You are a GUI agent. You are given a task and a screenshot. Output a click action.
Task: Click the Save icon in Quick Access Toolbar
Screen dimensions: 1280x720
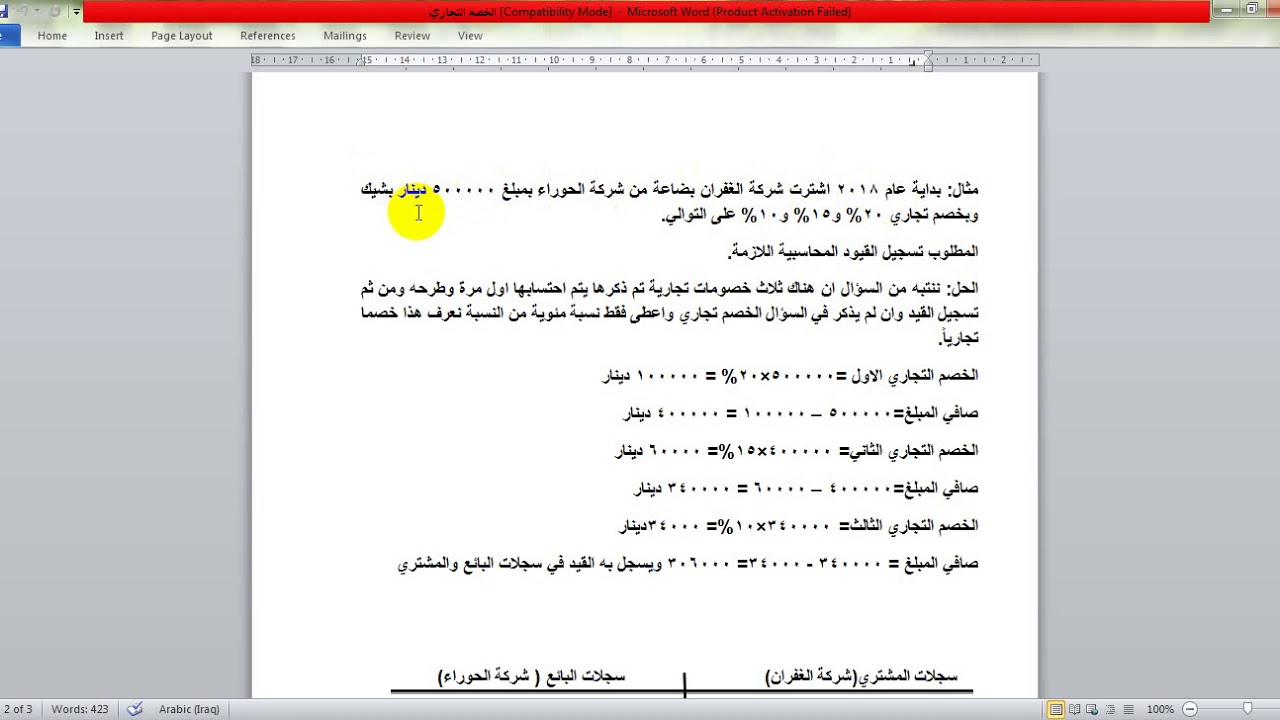(5, 11)
